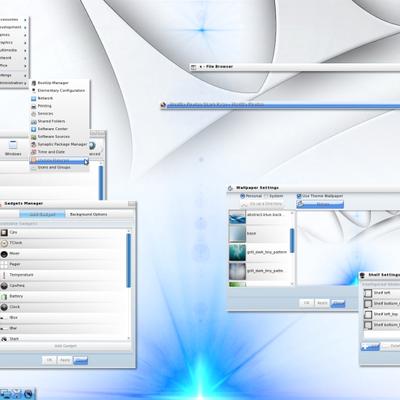Expand the Accessories submenu arrow
This screenshot has width=400, height=400.
coord(25,20)
